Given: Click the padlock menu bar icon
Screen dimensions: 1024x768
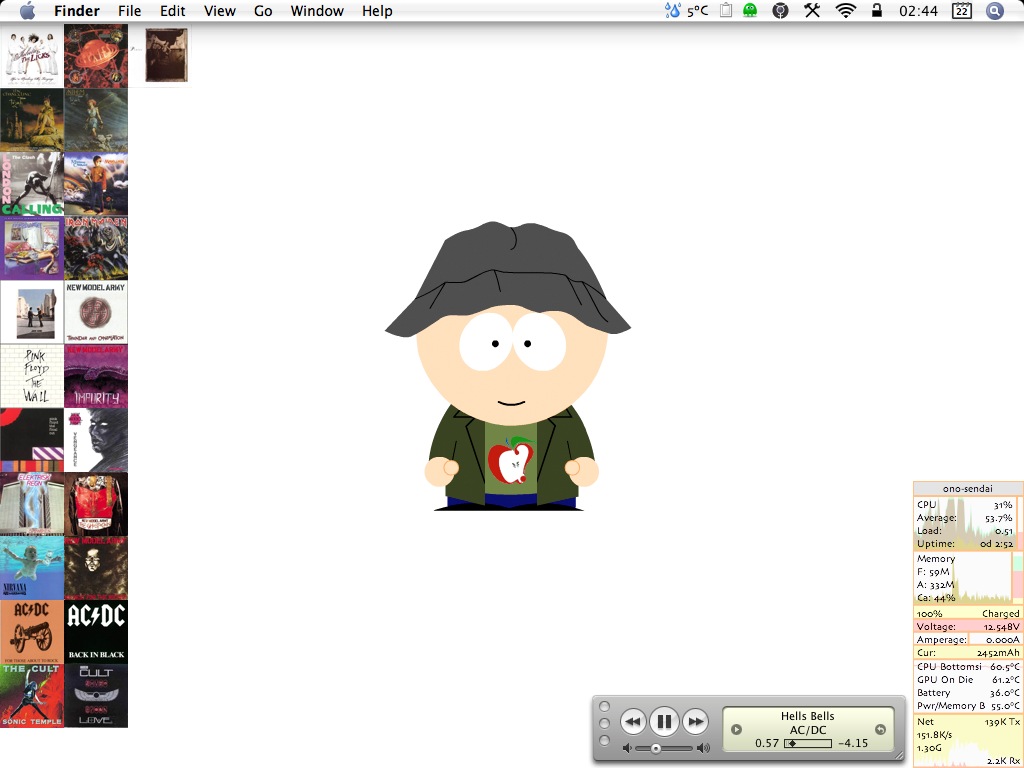Looking at the screenshot, I should pos(876,10).
